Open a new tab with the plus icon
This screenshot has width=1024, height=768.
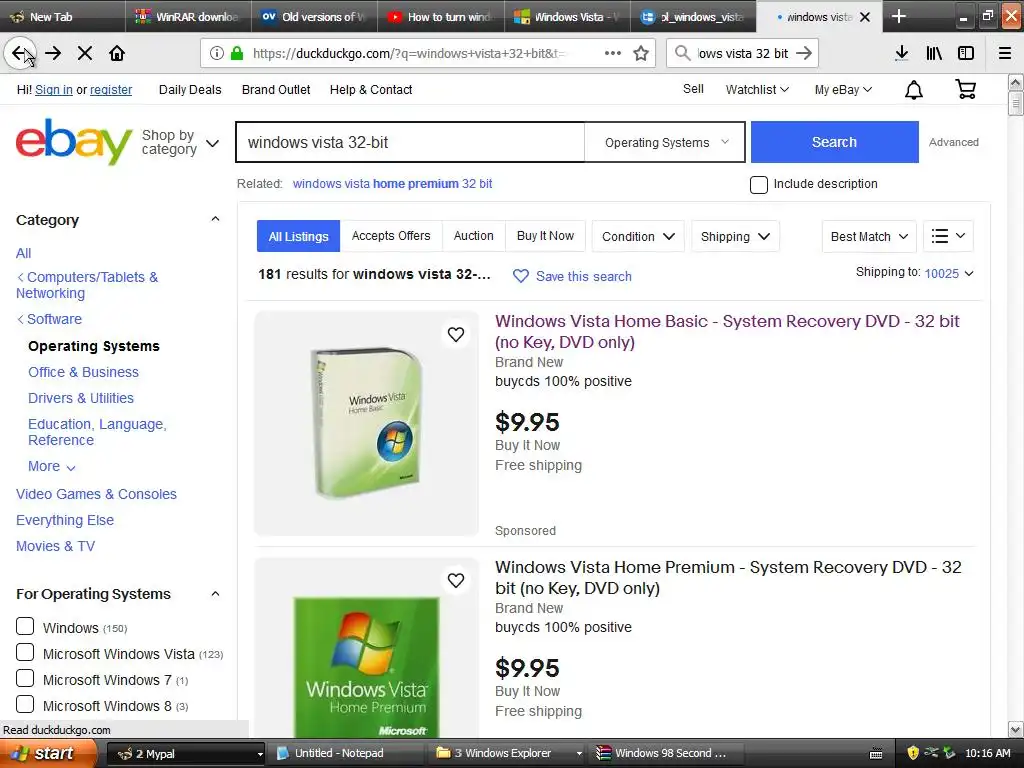point(899,16)
